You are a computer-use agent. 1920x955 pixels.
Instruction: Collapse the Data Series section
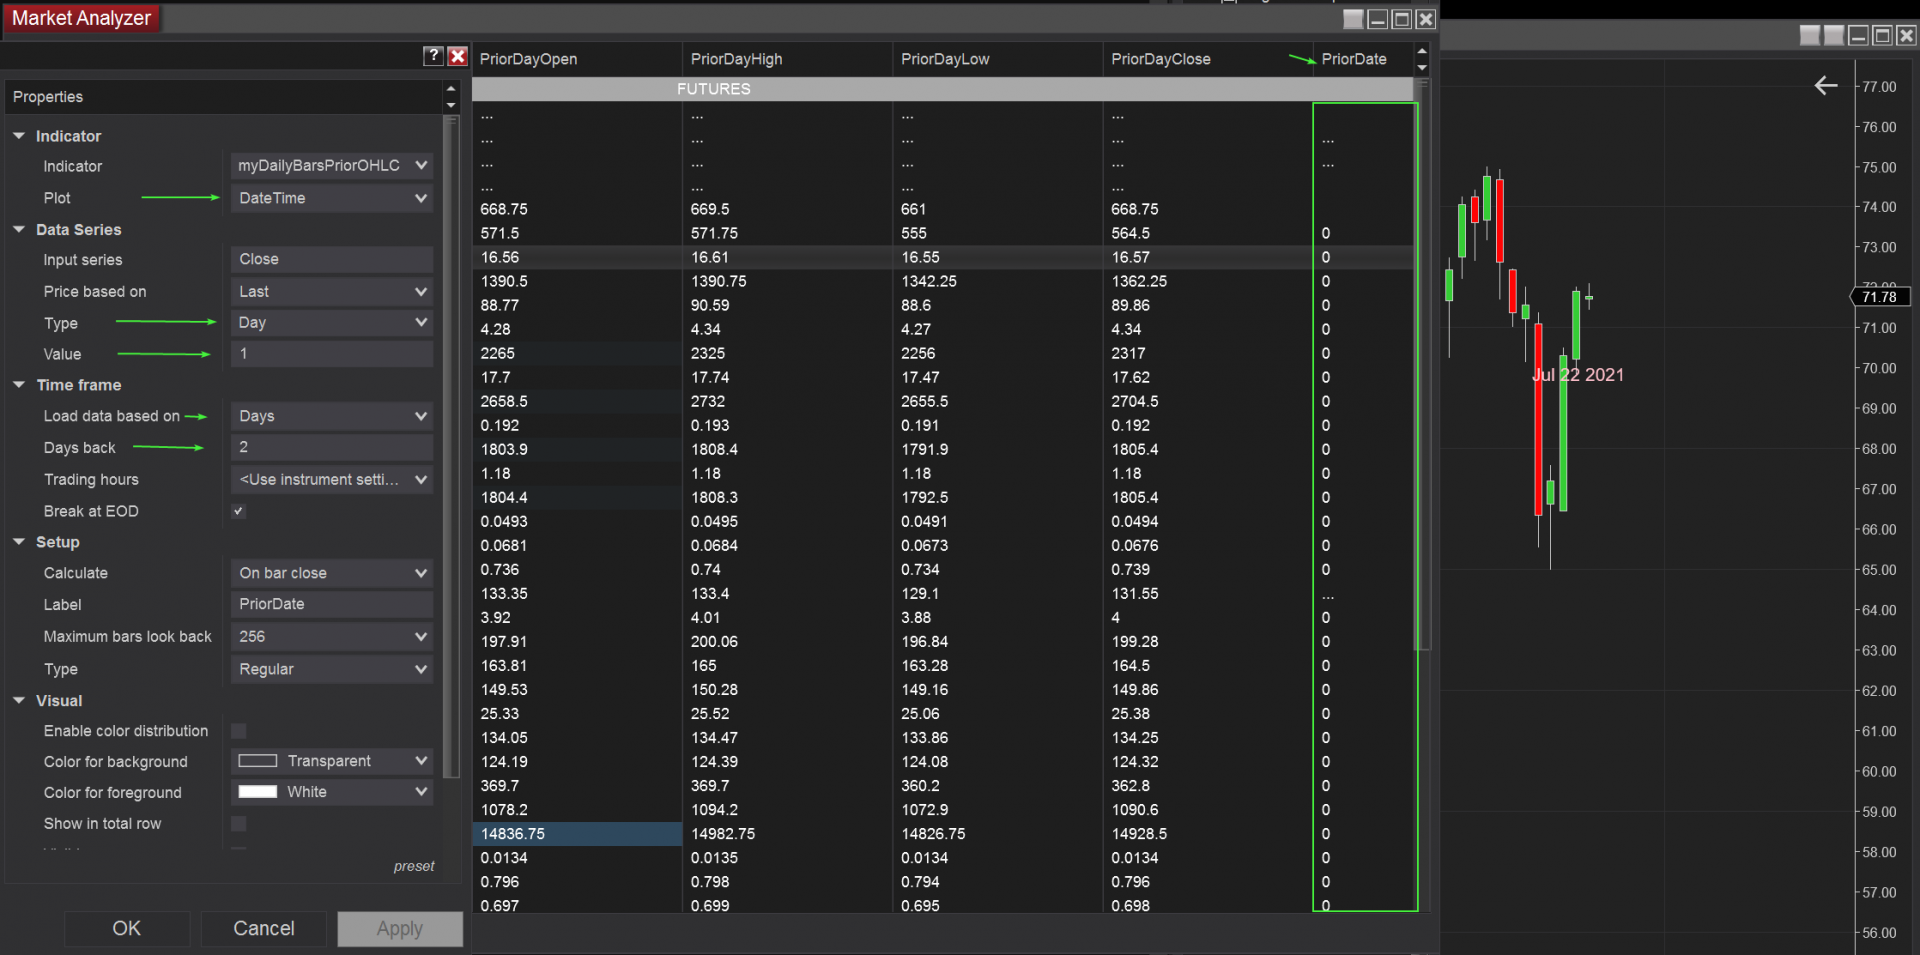click(x=19, y=229)
